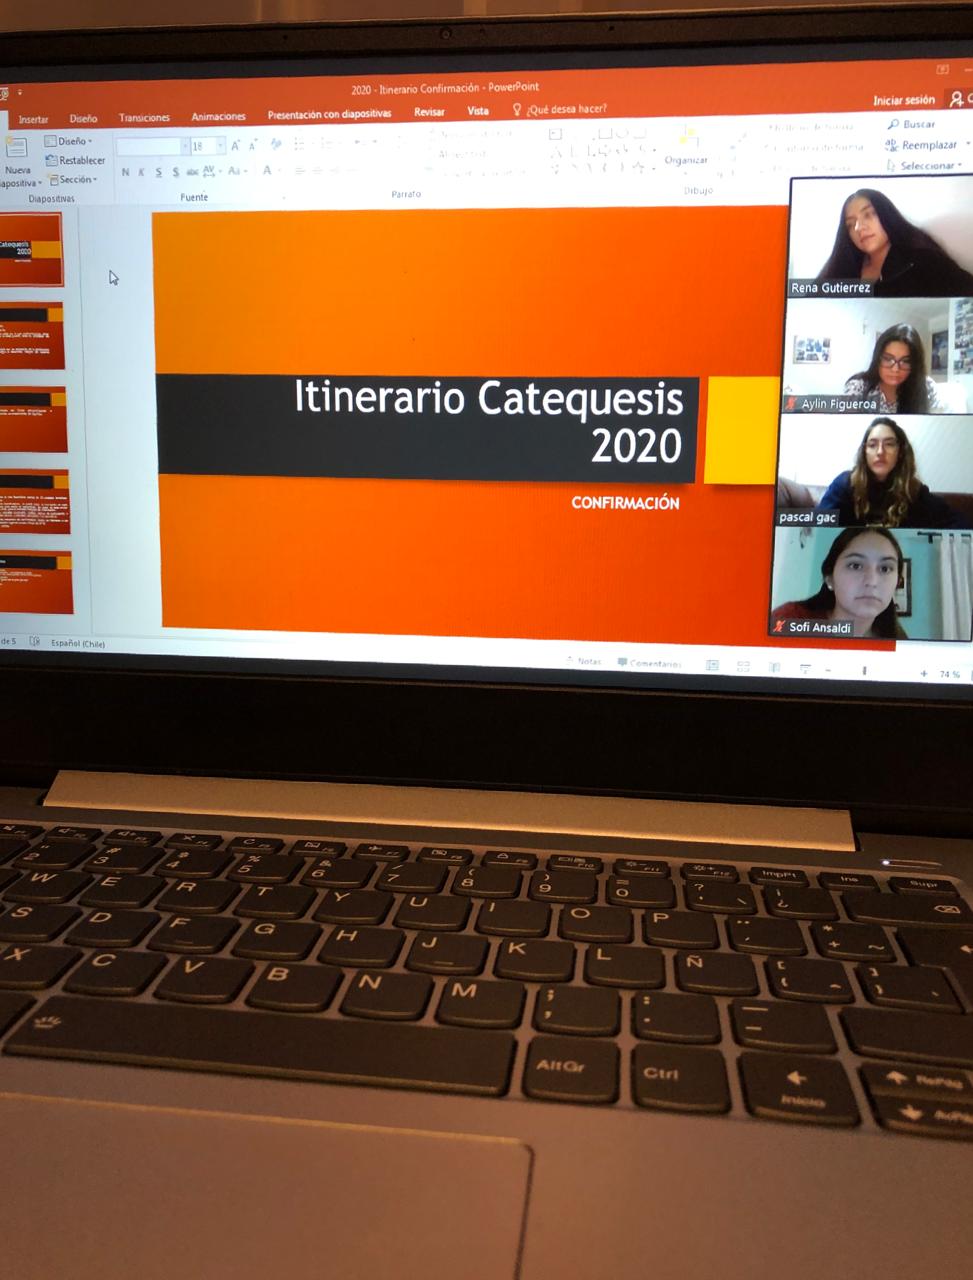
Task: Toggle the Comentarios pane
Action: click(648, 663)
